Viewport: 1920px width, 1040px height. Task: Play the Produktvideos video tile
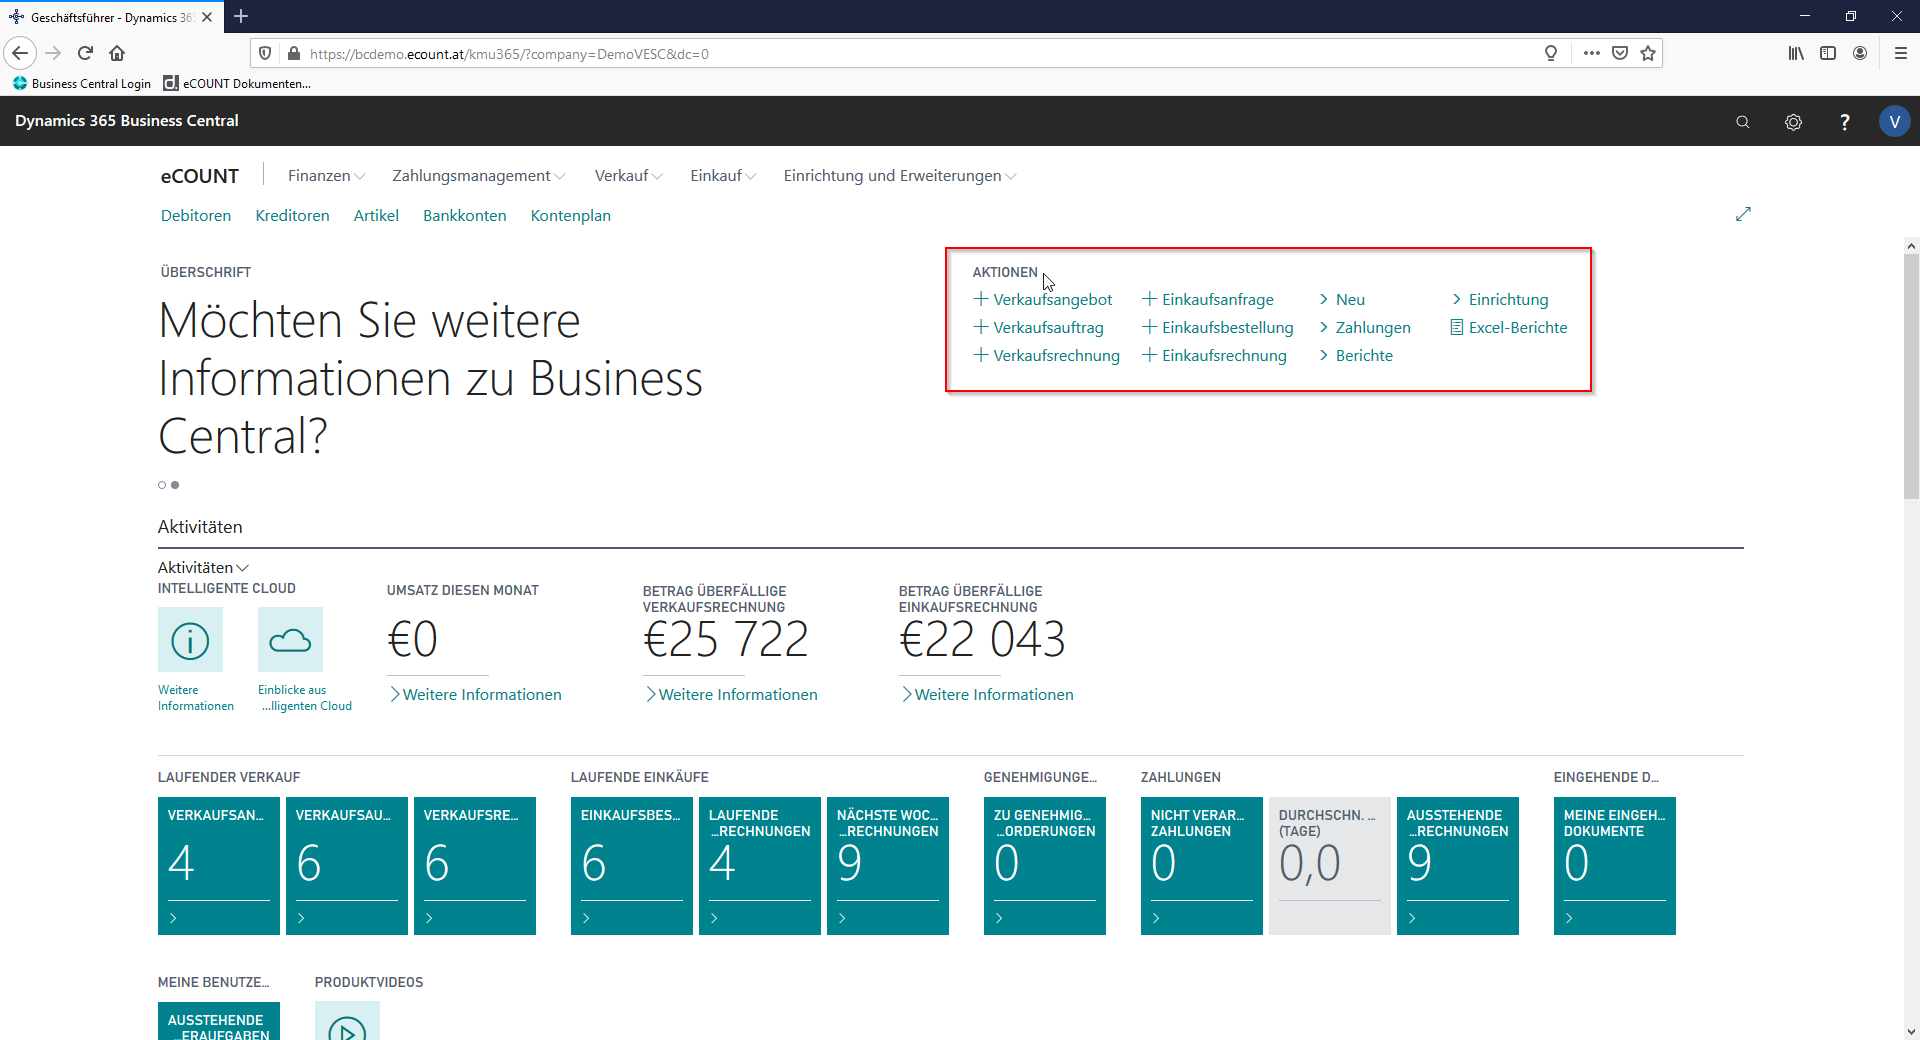(347, 1021)
